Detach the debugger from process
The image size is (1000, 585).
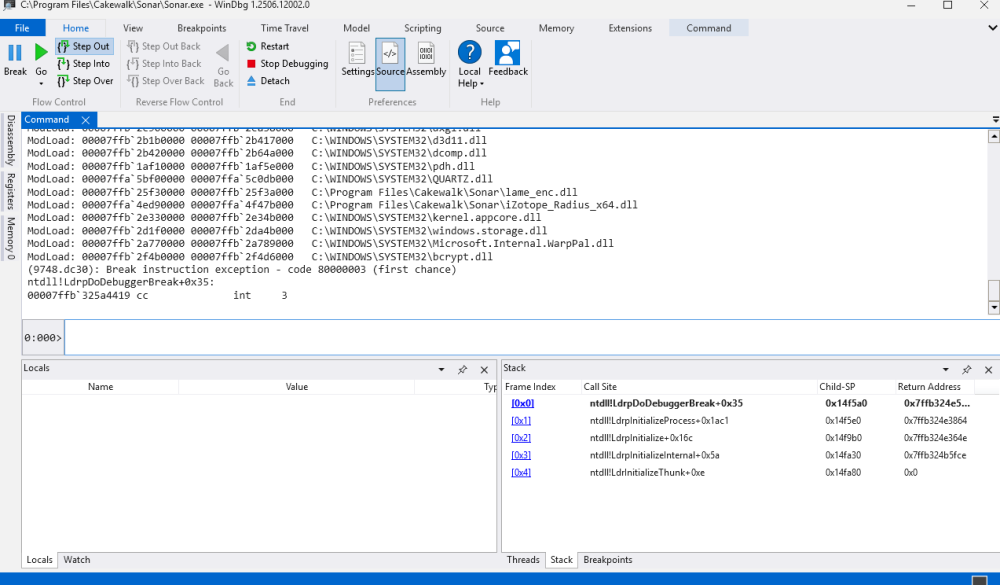(x=268, y=80)
